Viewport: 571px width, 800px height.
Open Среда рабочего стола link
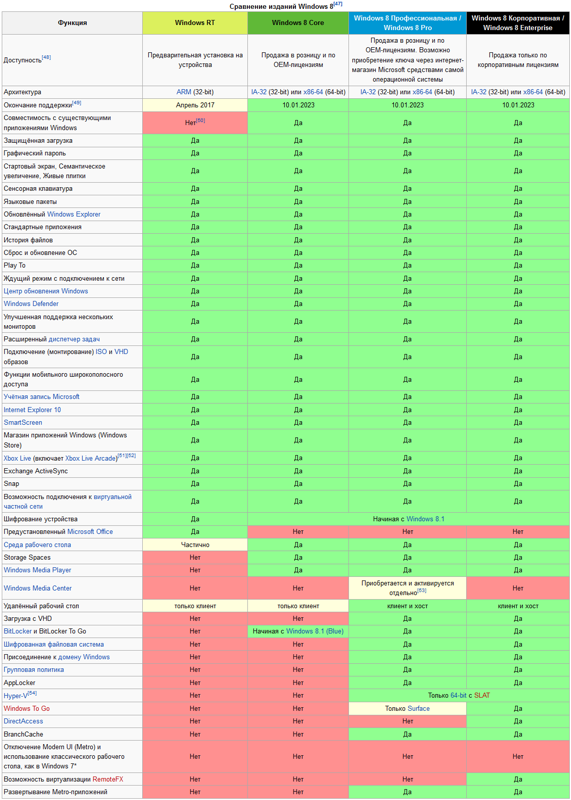(37, 545)
